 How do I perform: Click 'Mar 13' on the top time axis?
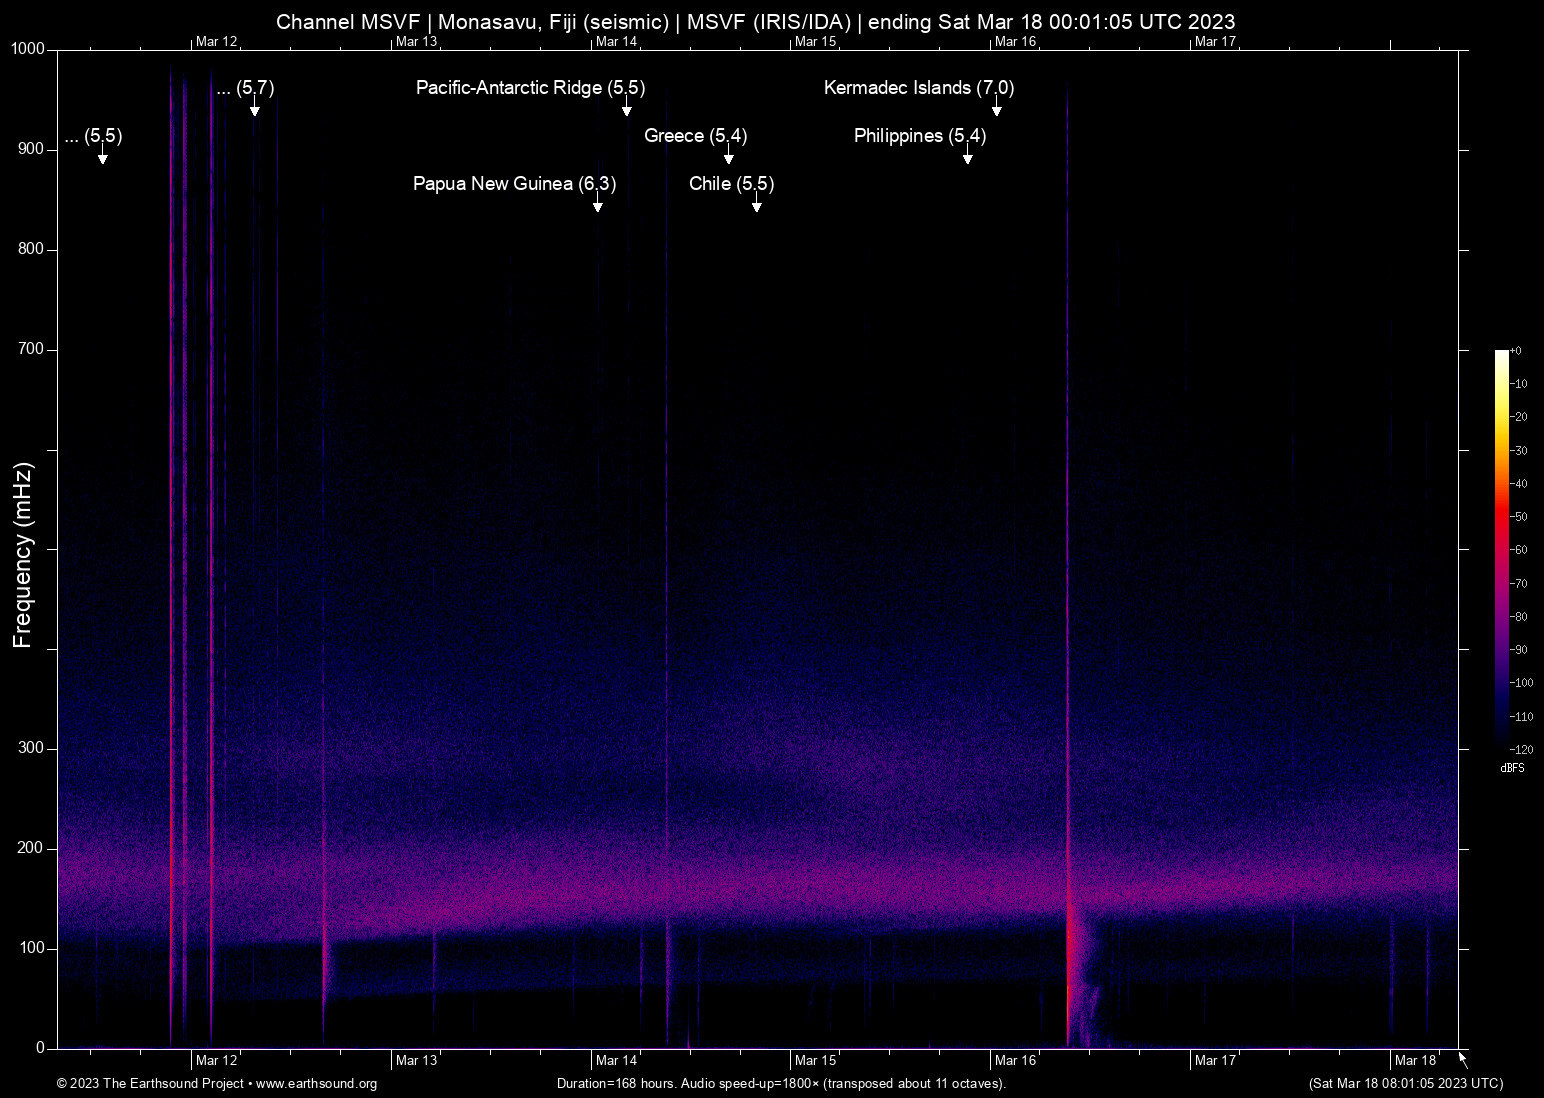coord(416,42)
